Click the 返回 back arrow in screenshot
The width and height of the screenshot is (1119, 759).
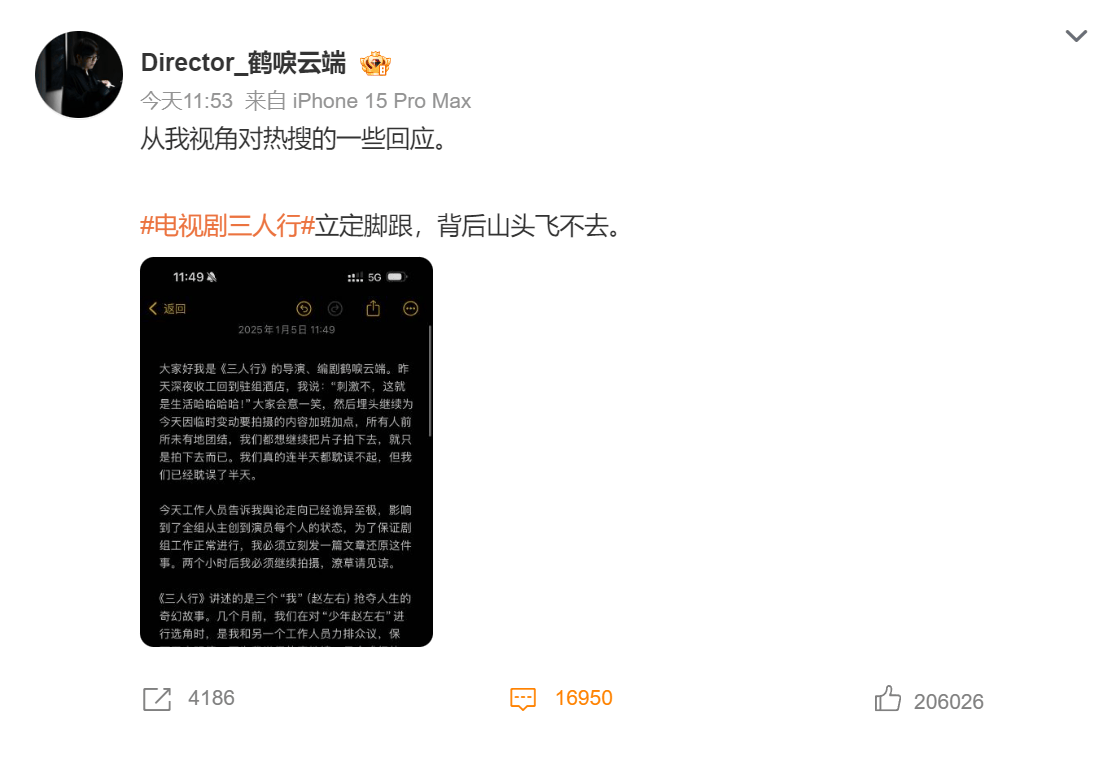coord(168,309)
